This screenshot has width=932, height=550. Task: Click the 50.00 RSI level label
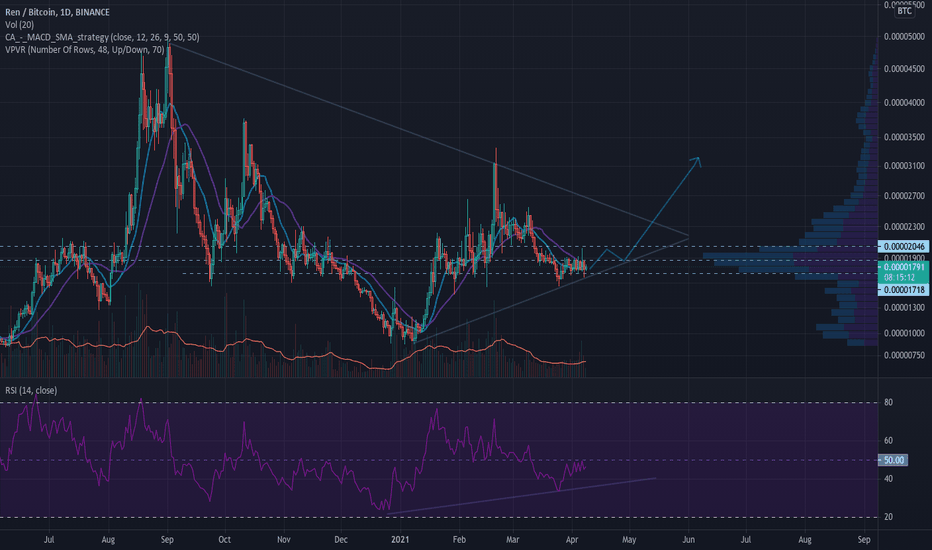pyautogui.click(x=893, y=460)
